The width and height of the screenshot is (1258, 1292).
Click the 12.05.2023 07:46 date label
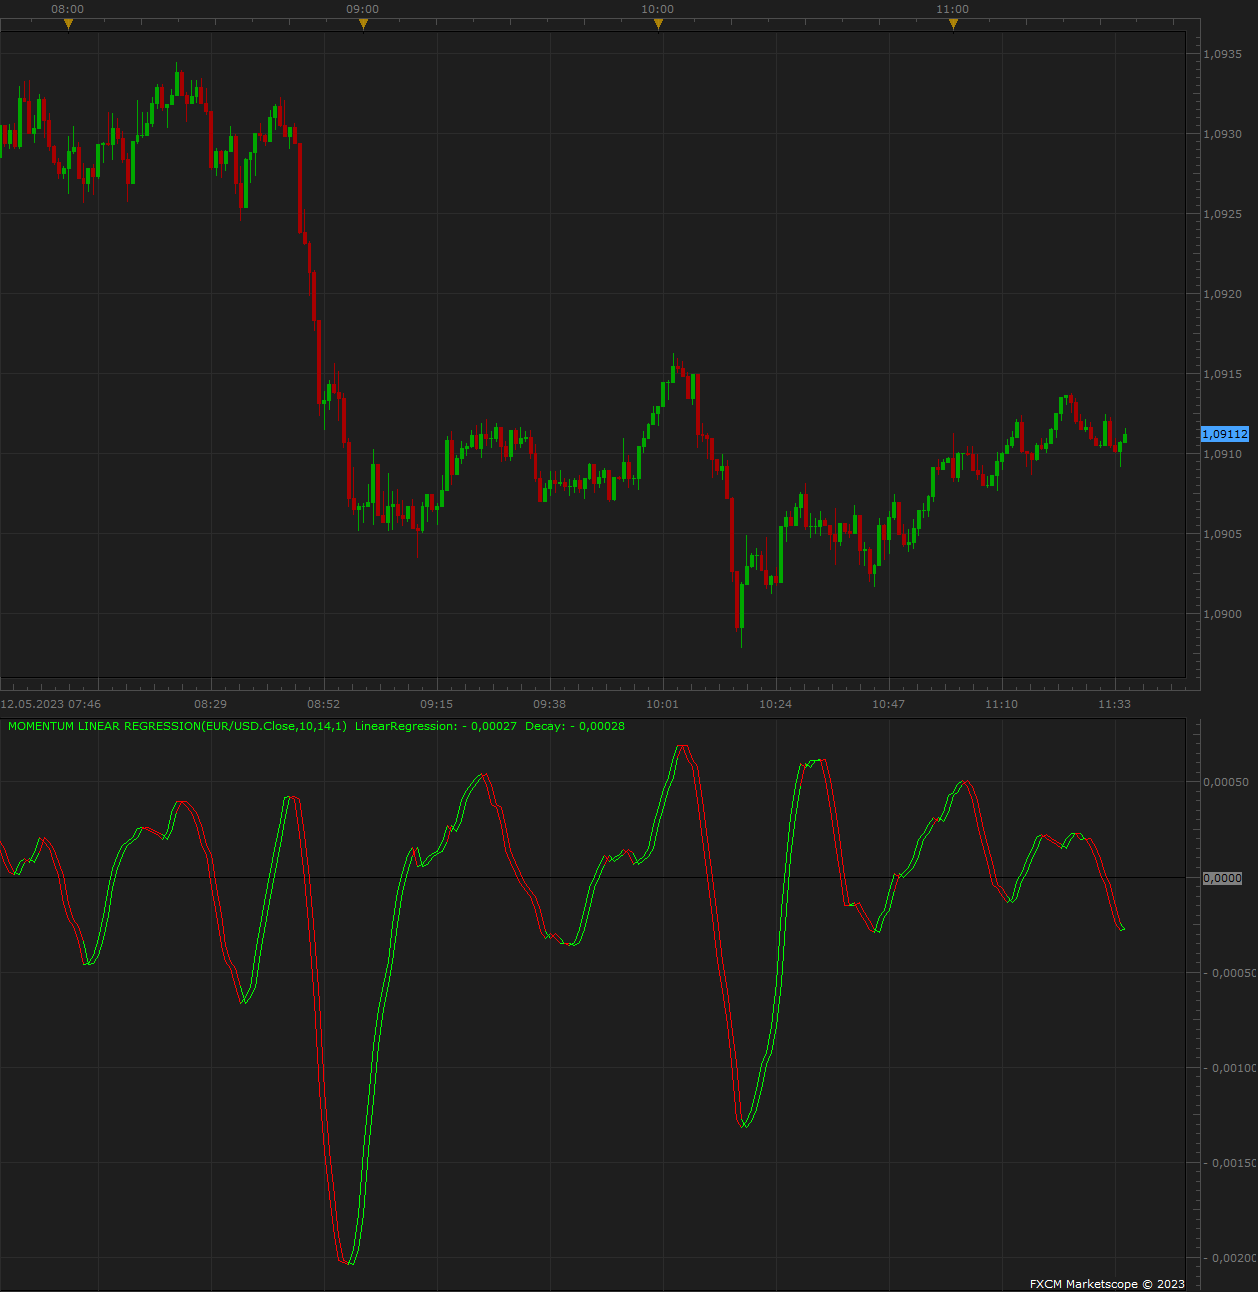tap(51, 704)
